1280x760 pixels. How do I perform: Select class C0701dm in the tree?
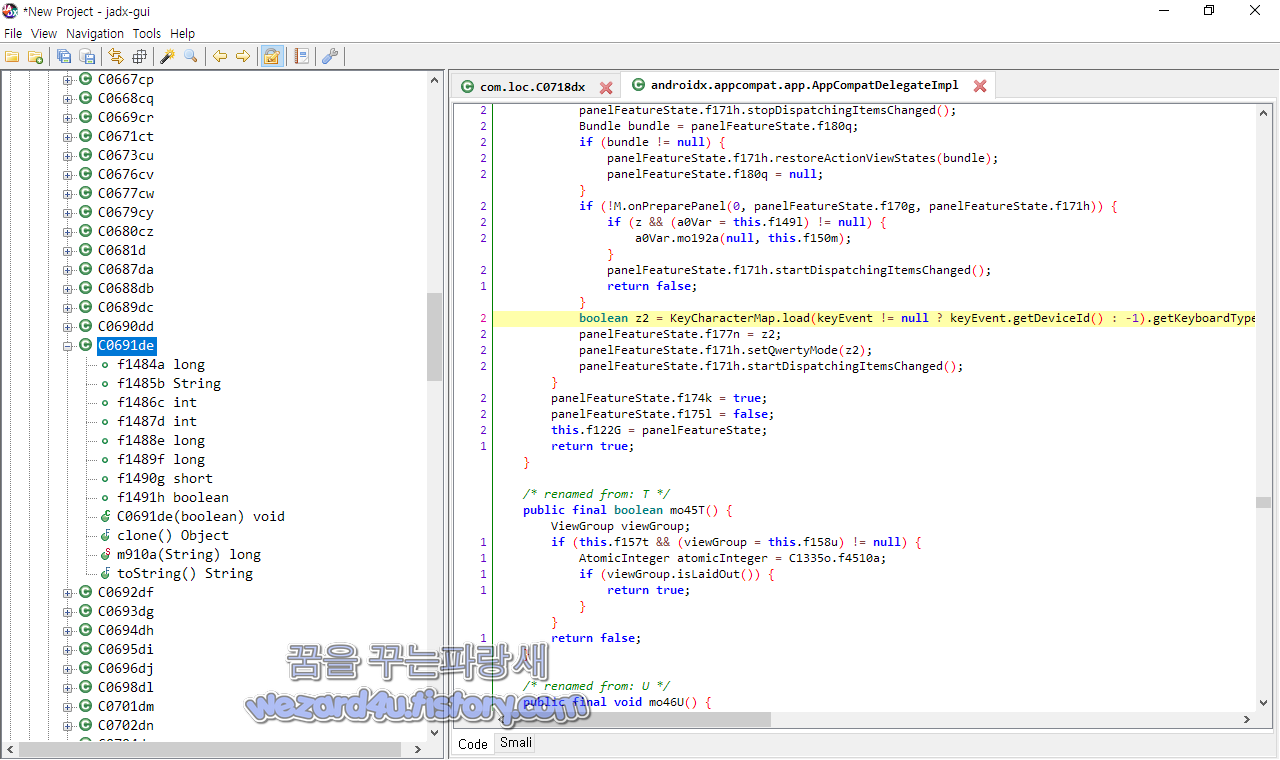(x=126, y=707)
